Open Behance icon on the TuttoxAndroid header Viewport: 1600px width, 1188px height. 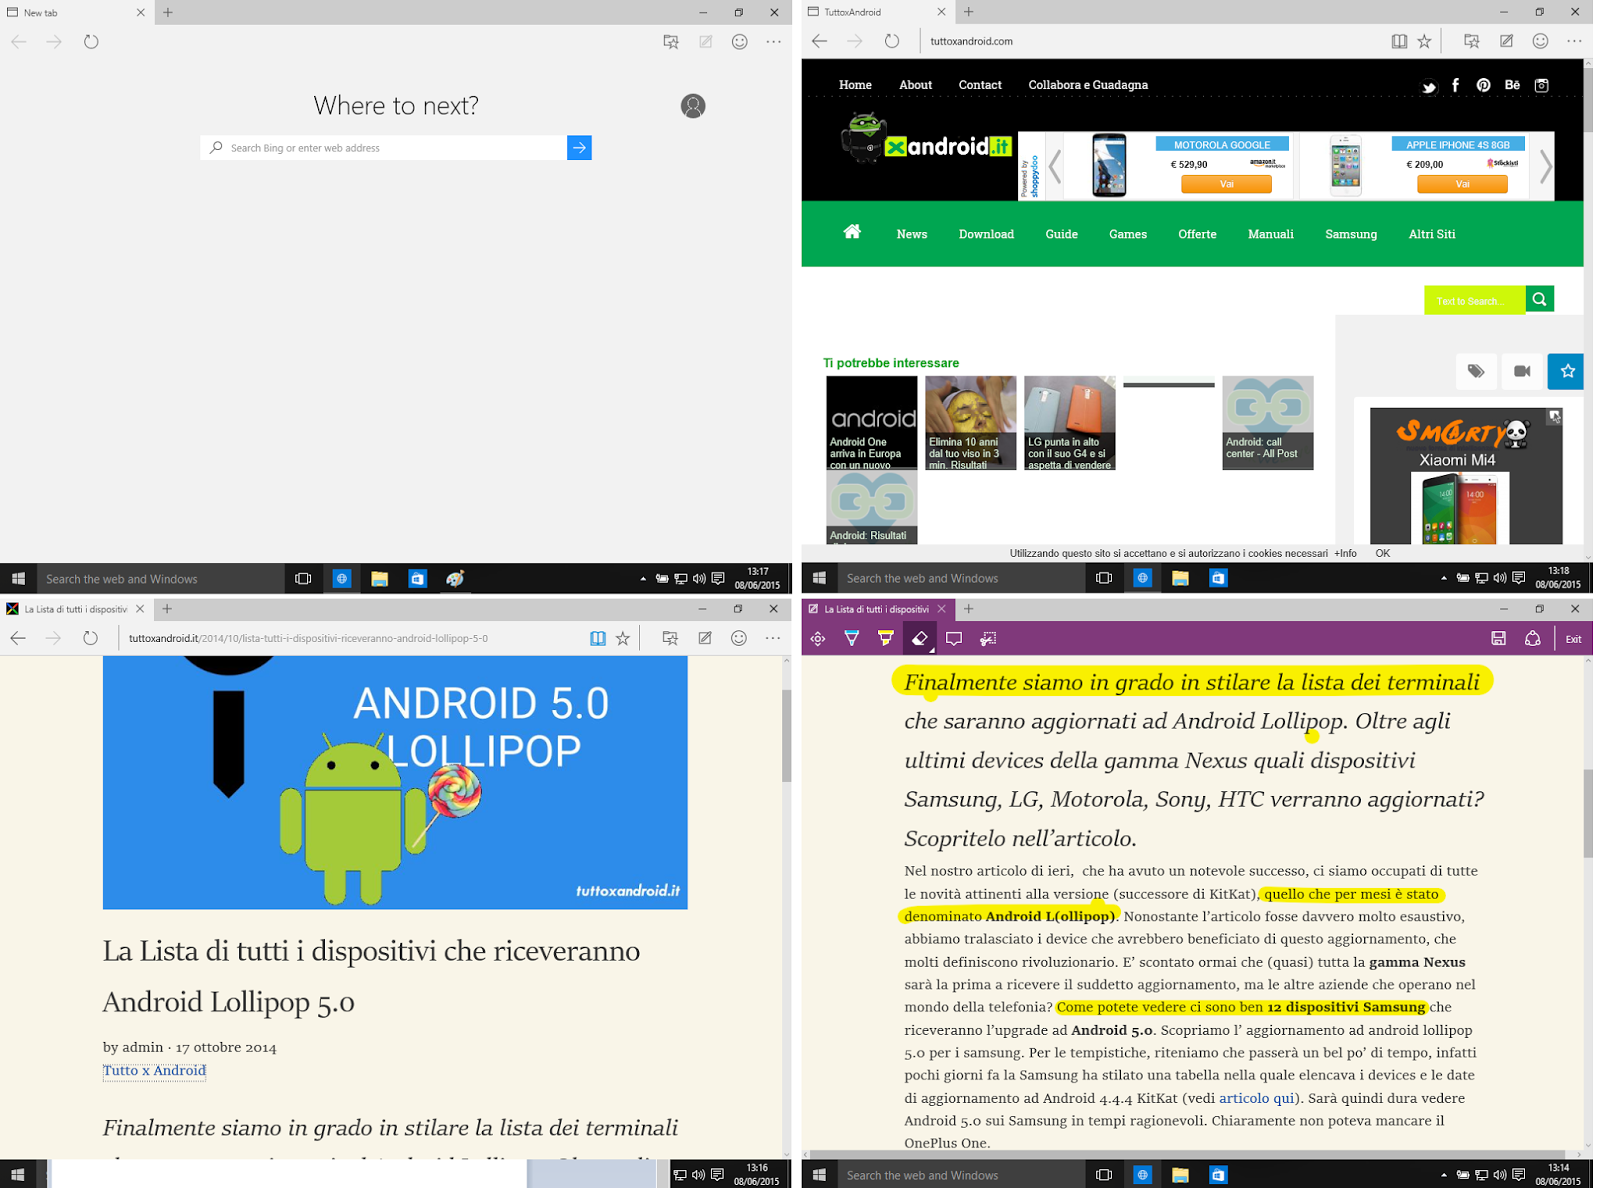(x=1512, y=85)
